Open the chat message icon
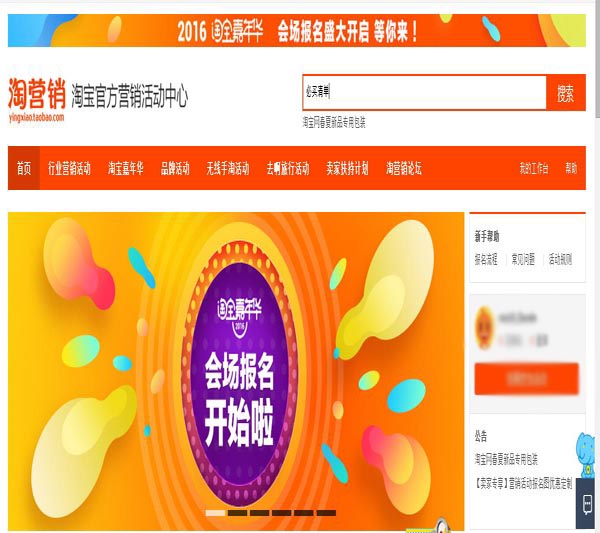 [x=587, y=504]
